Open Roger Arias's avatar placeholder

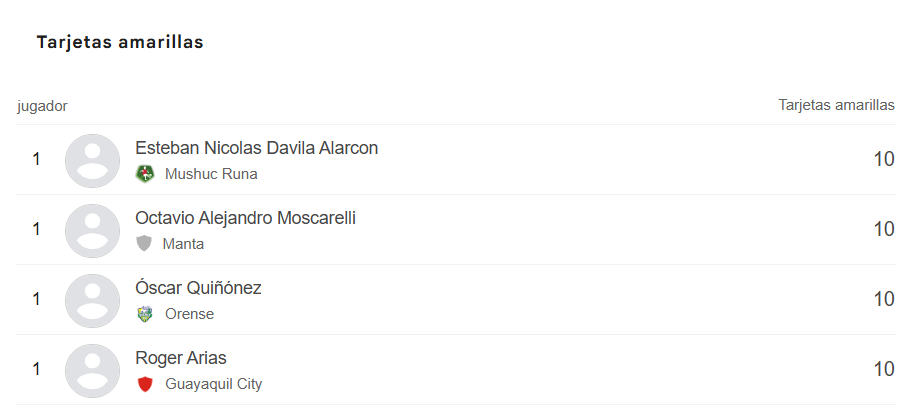click(92, 370)
